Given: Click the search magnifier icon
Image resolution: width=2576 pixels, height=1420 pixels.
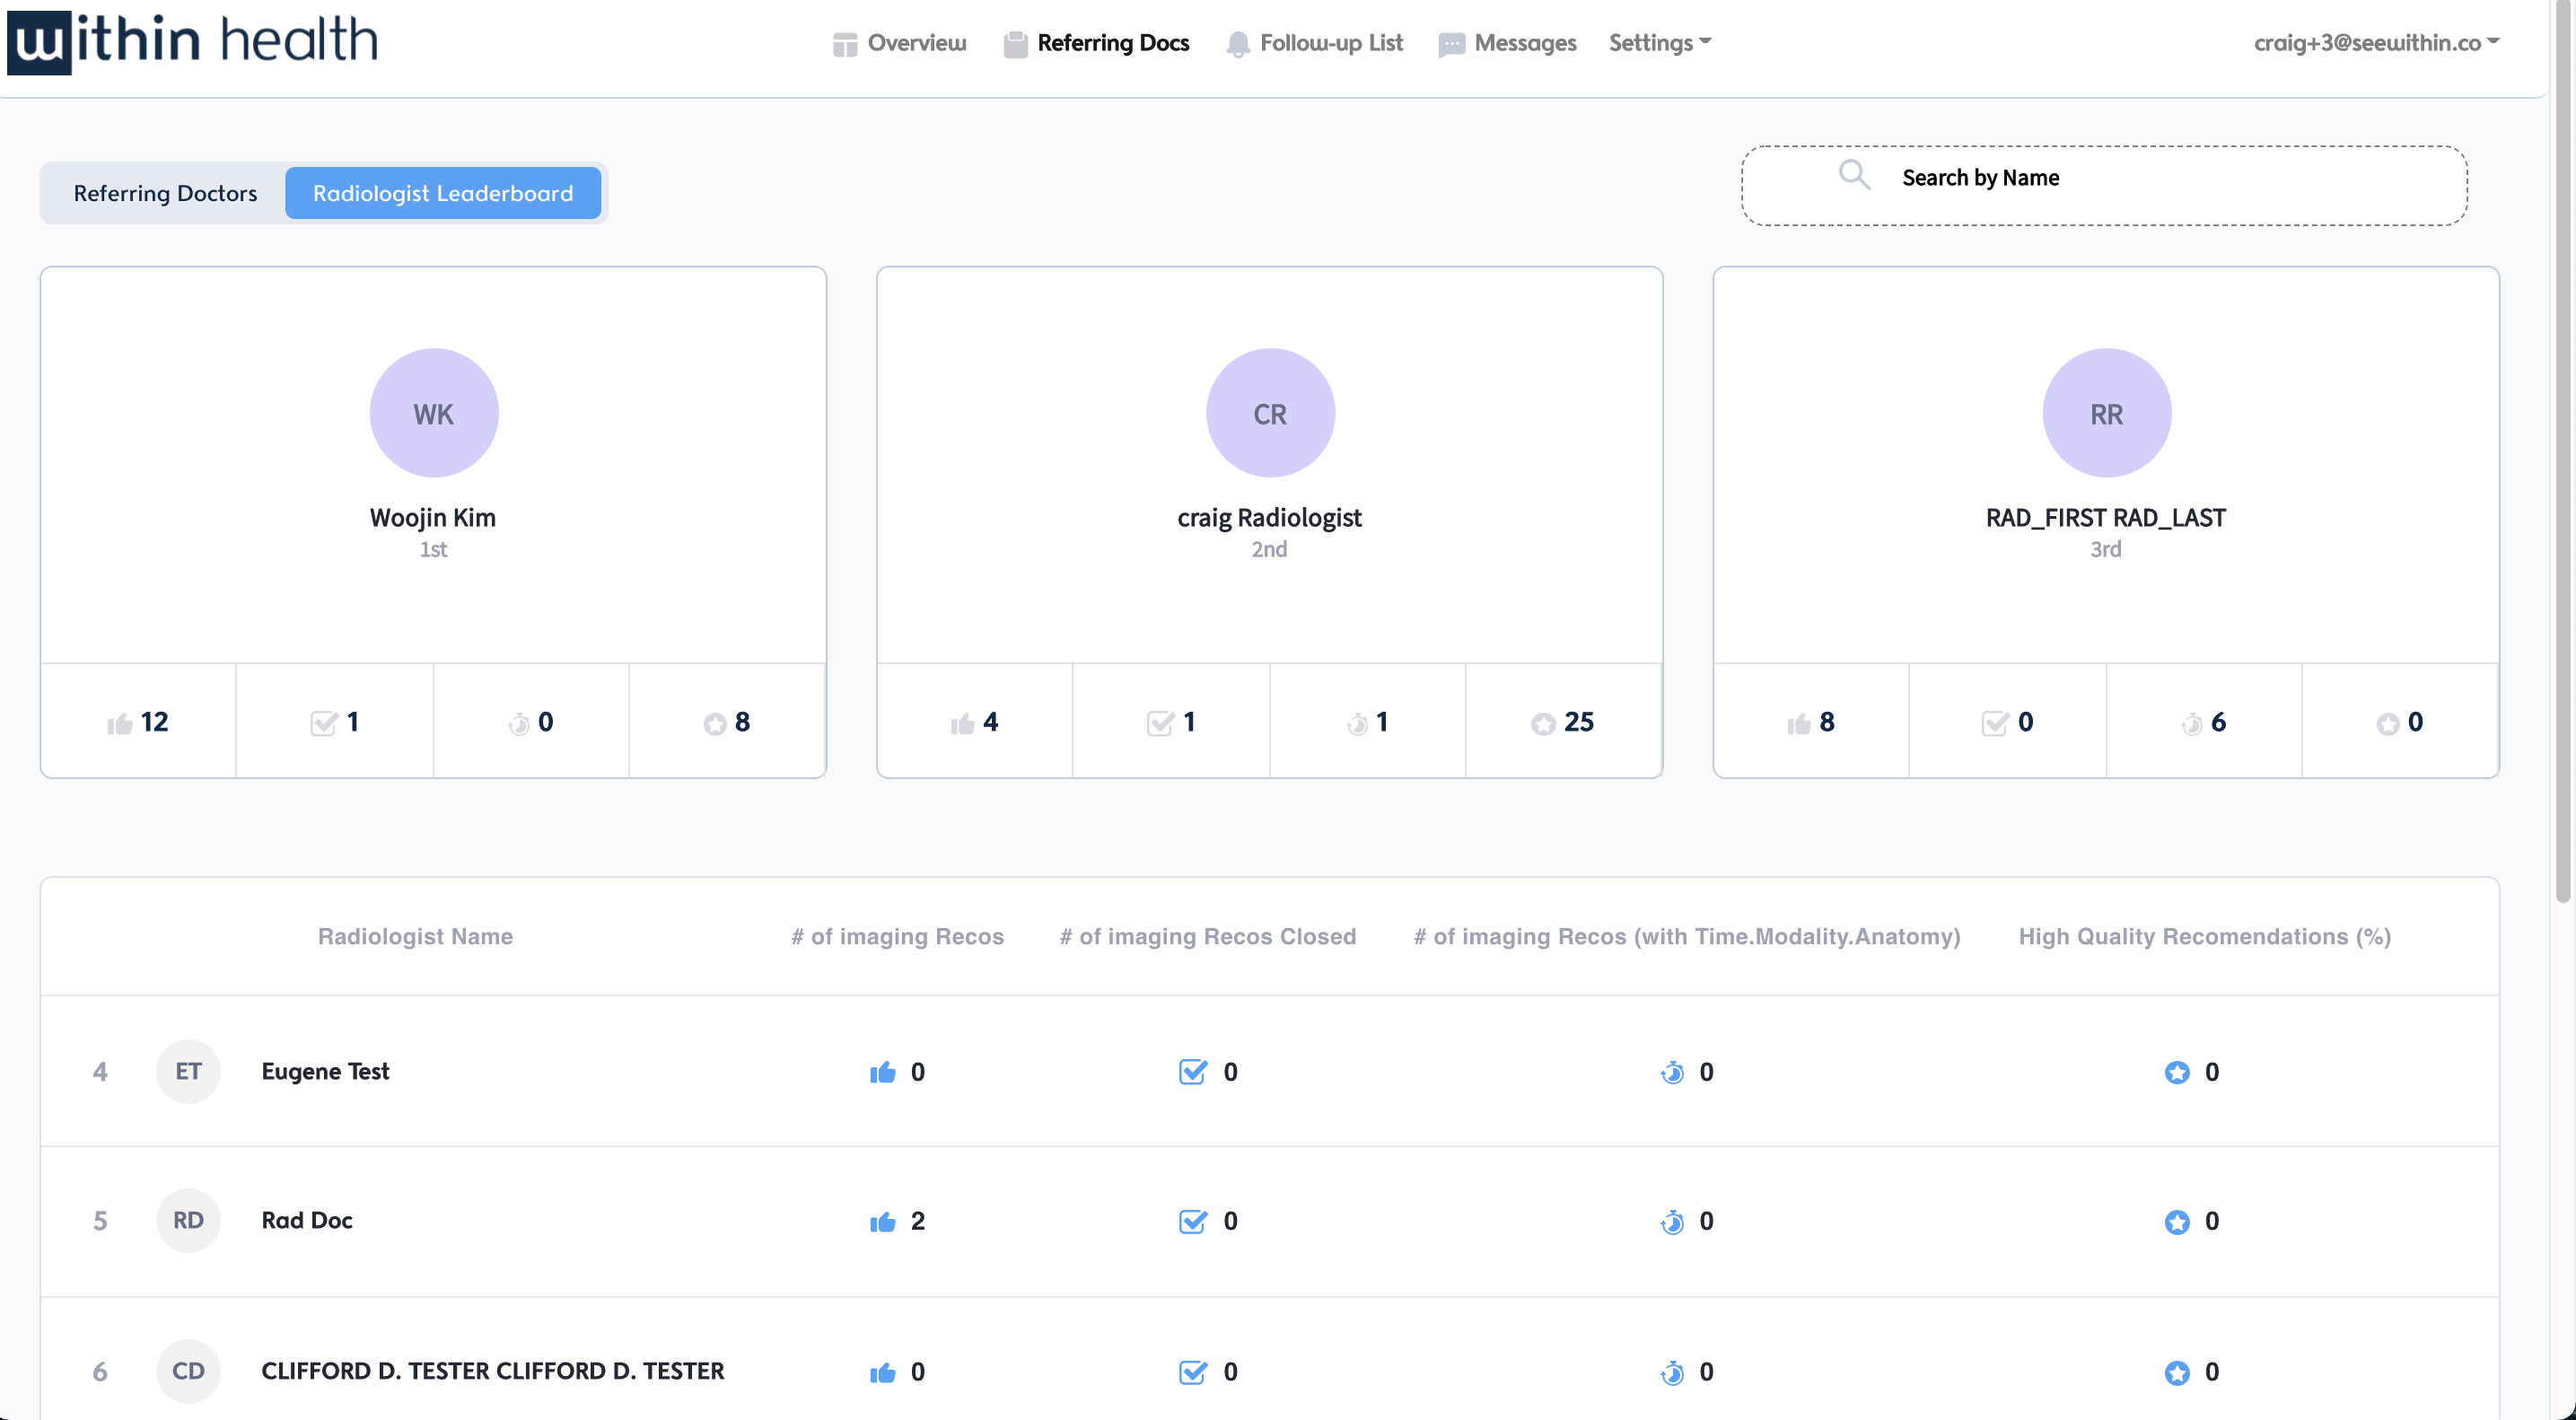Looking at the screenshot, I should pos(1854,175).
